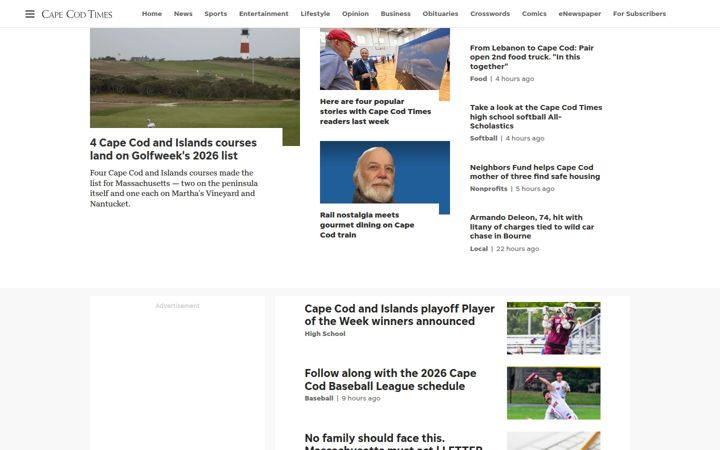Open 'playoff Player of the Week winners' story

point(399,315)
